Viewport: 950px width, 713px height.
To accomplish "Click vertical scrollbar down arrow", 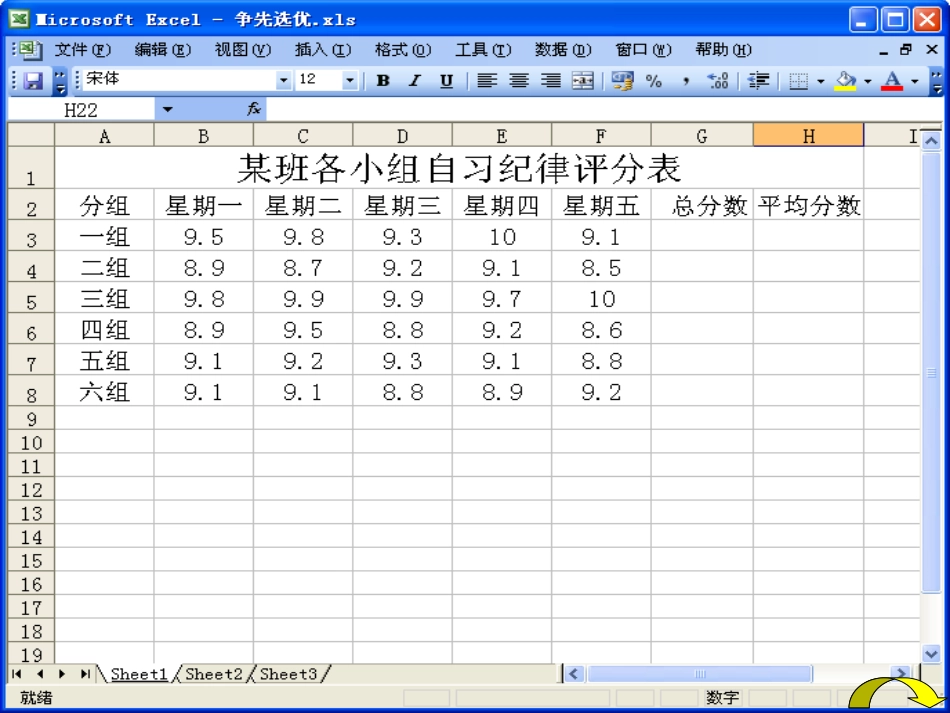I will tap(931, 653).
